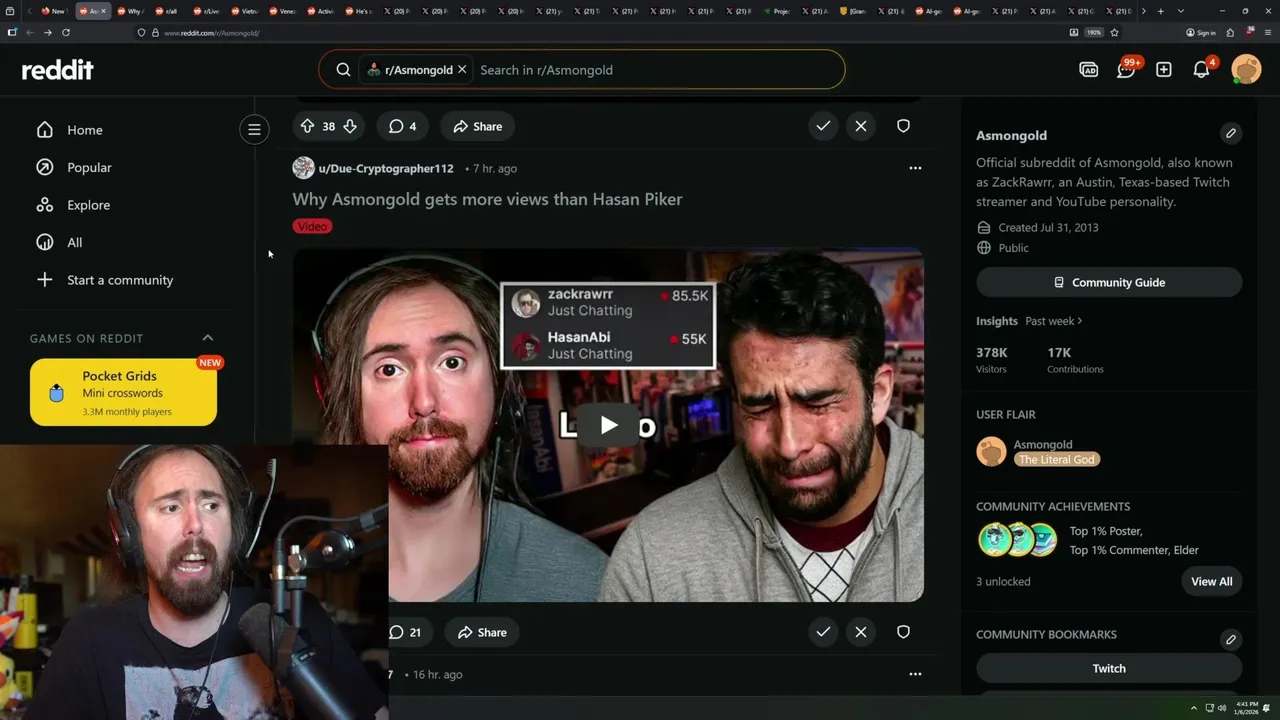This screenshot has height=720, width=1280.
Task: Open a new browser tab
Action: point(1160,11)
